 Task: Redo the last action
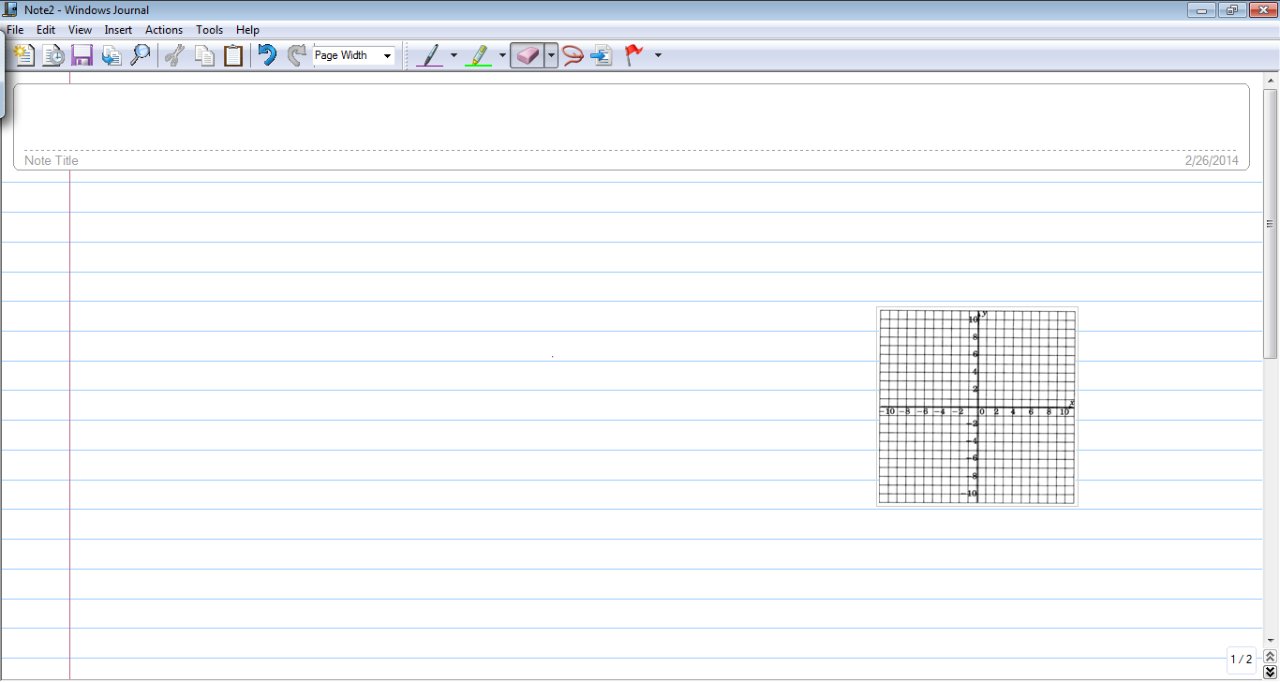tap(296, 55)
